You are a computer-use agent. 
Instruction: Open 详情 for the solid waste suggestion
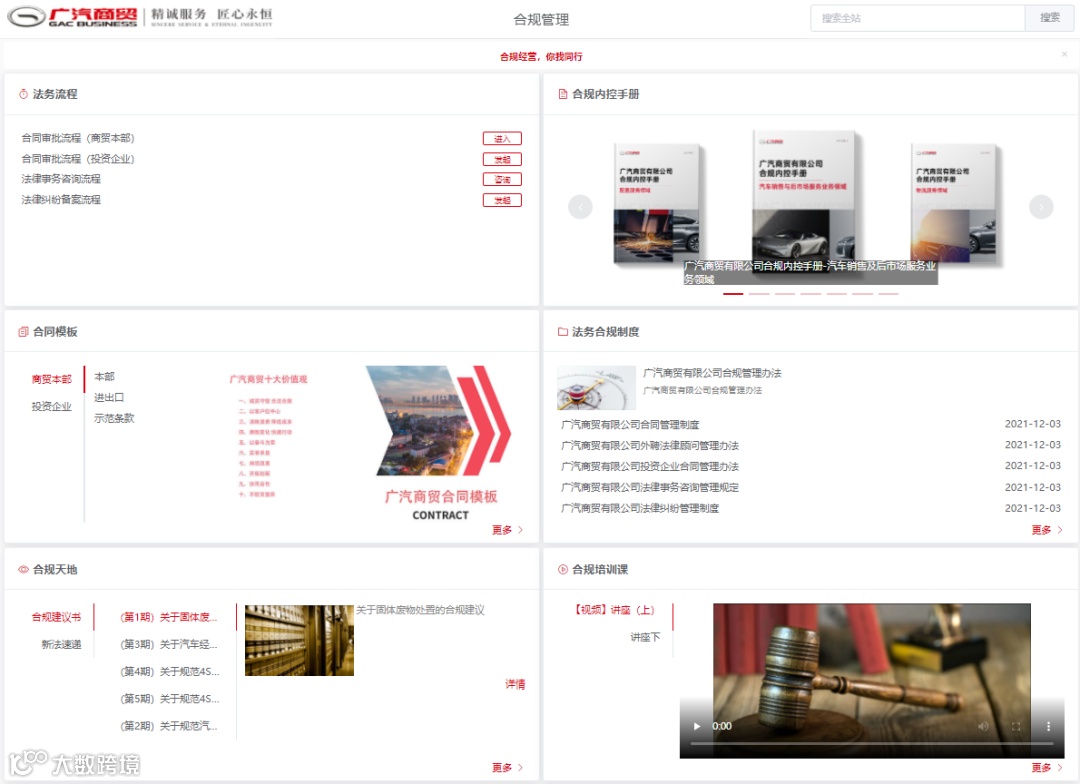pyautogui.click(x=515, y=684)
